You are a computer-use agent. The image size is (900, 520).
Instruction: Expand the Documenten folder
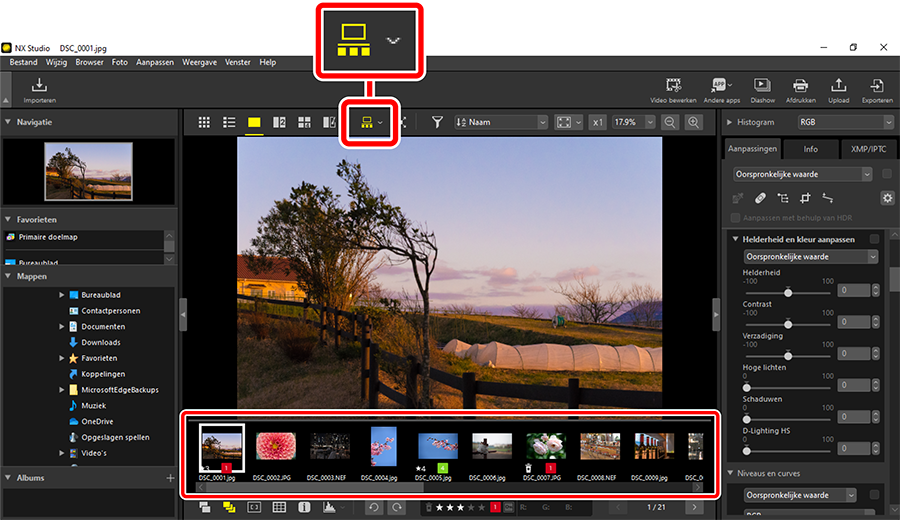[61, 326]
